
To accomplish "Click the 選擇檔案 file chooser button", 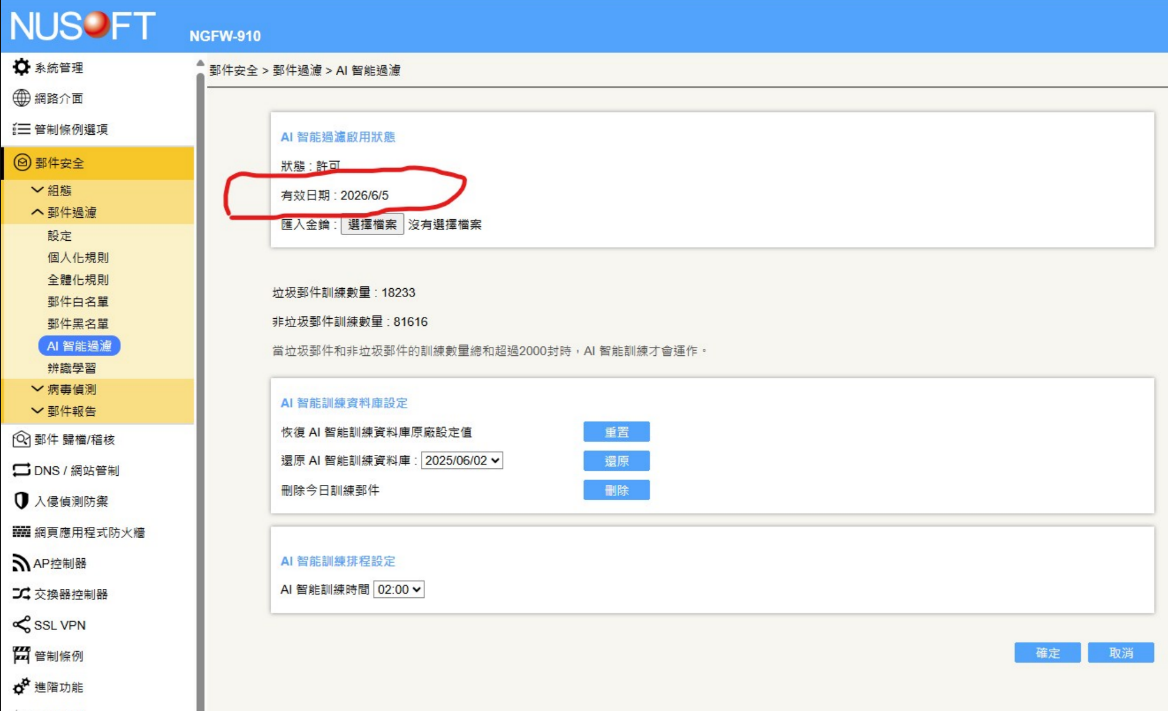I will tap(372, 225).
